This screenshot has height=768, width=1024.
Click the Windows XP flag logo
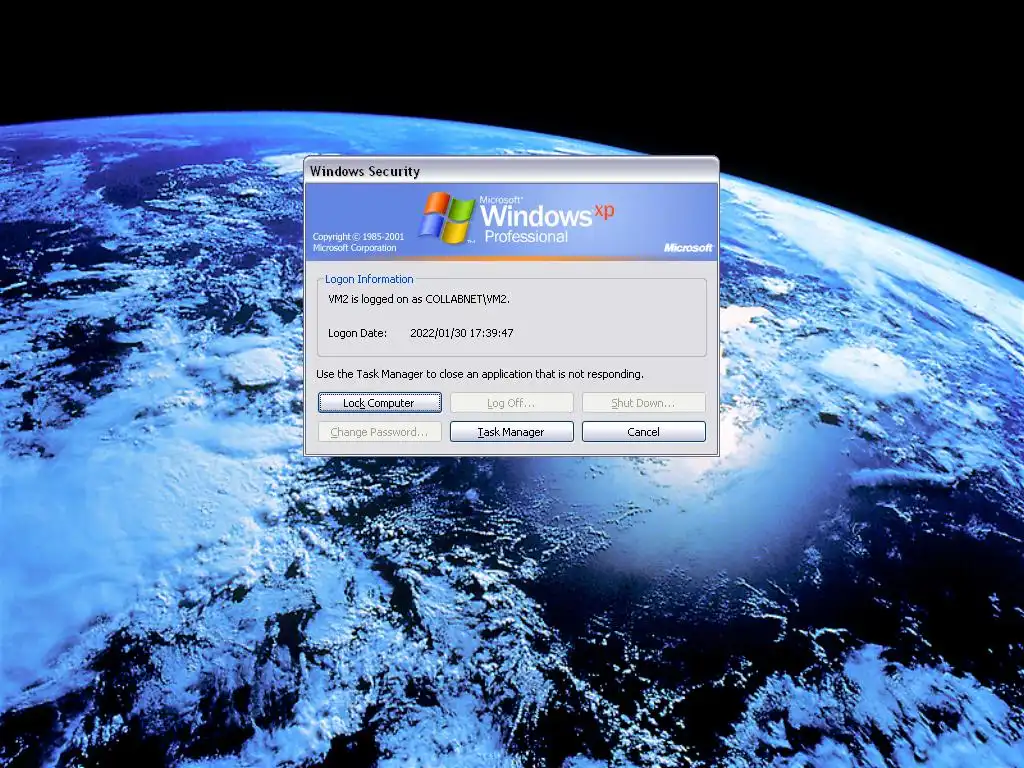(x=447, y=217)
